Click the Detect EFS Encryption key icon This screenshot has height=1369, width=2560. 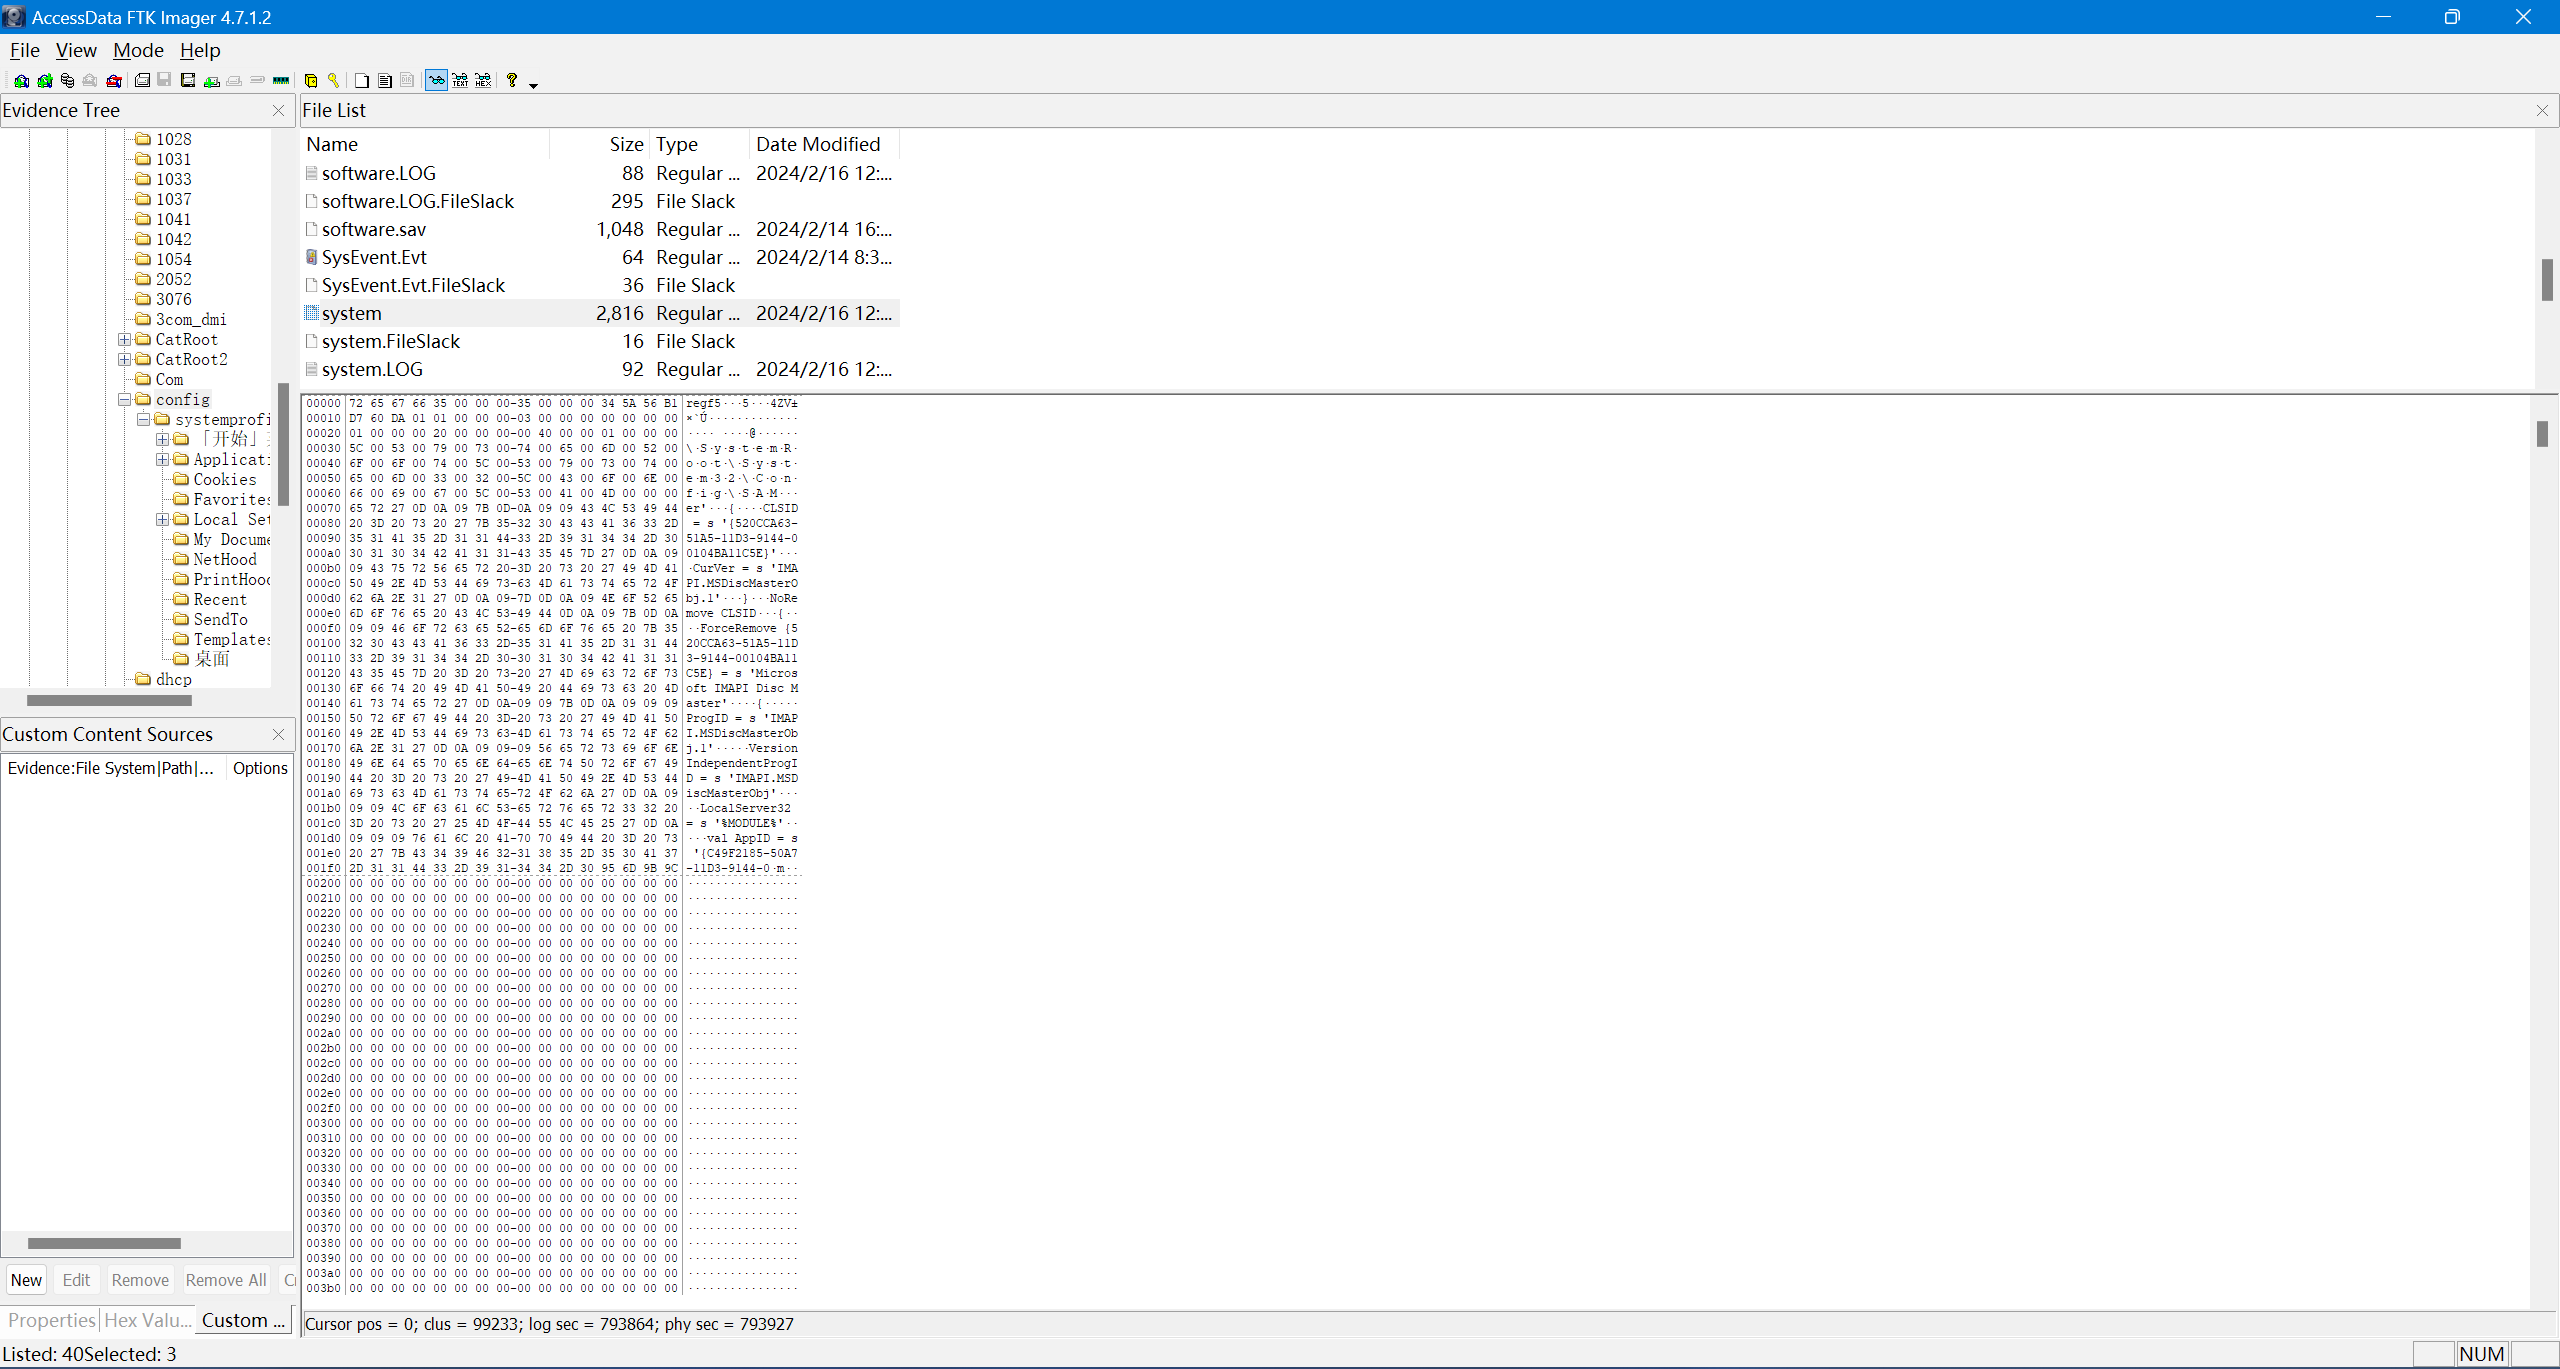333,81
